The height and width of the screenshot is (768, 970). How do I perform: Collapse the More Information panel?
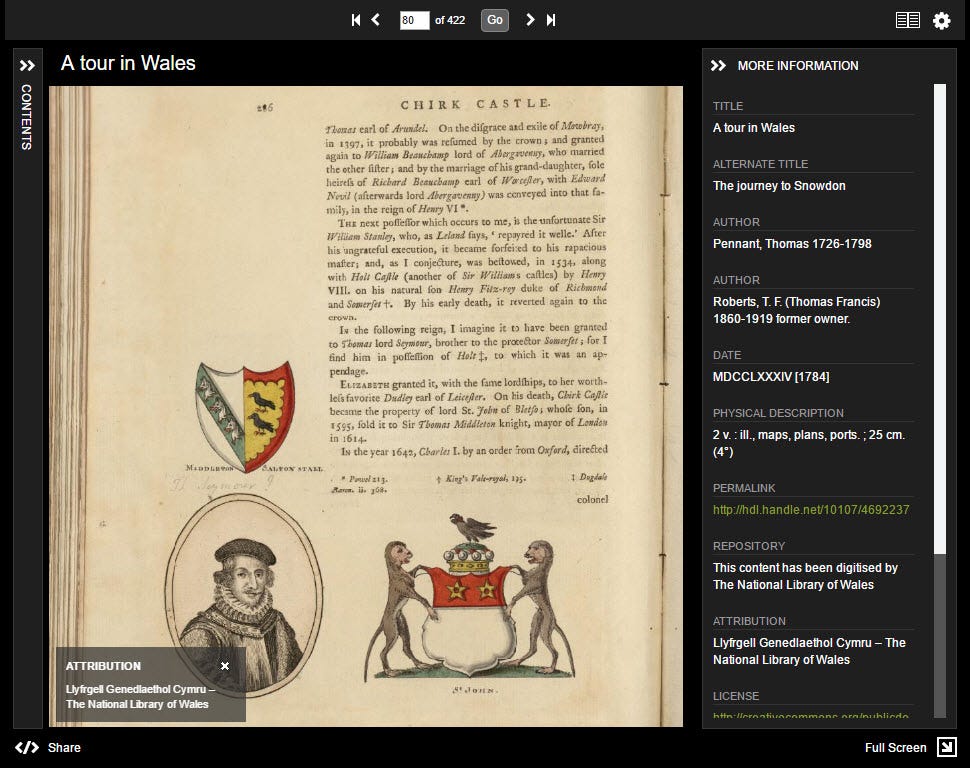point(718,66)
